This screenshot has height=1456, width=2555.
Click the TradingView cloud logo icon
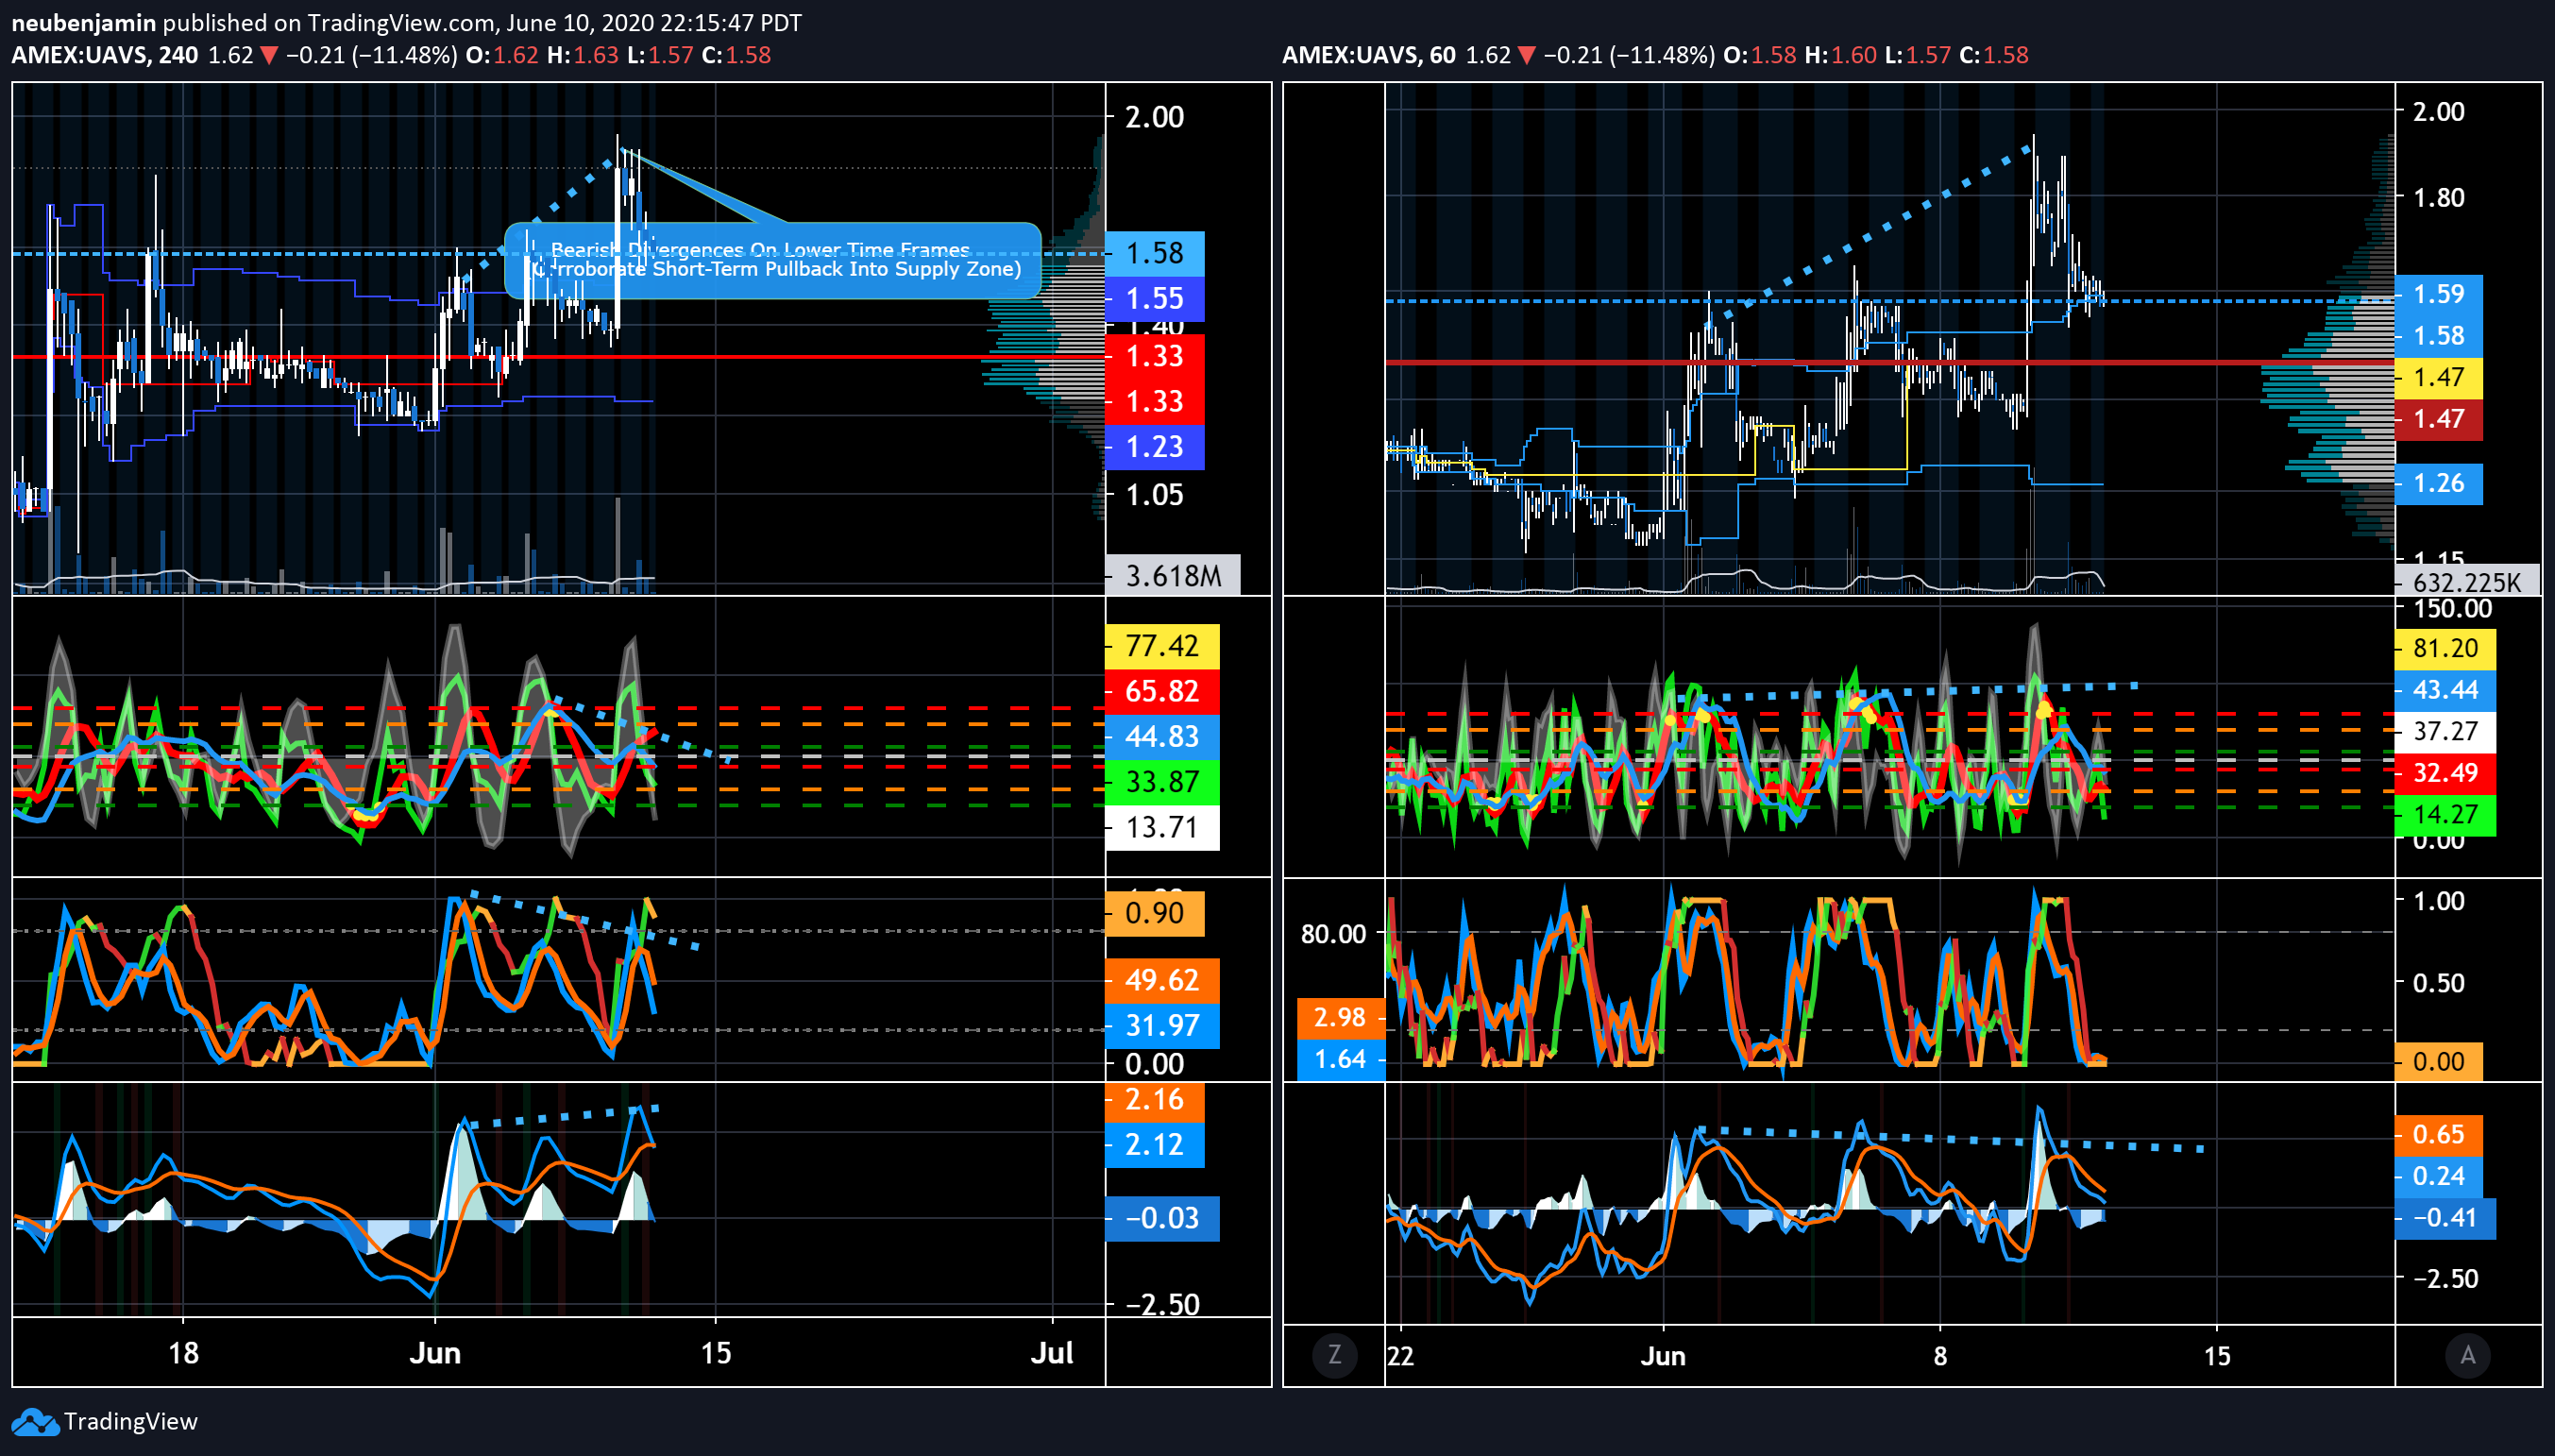click(35, 1422)
